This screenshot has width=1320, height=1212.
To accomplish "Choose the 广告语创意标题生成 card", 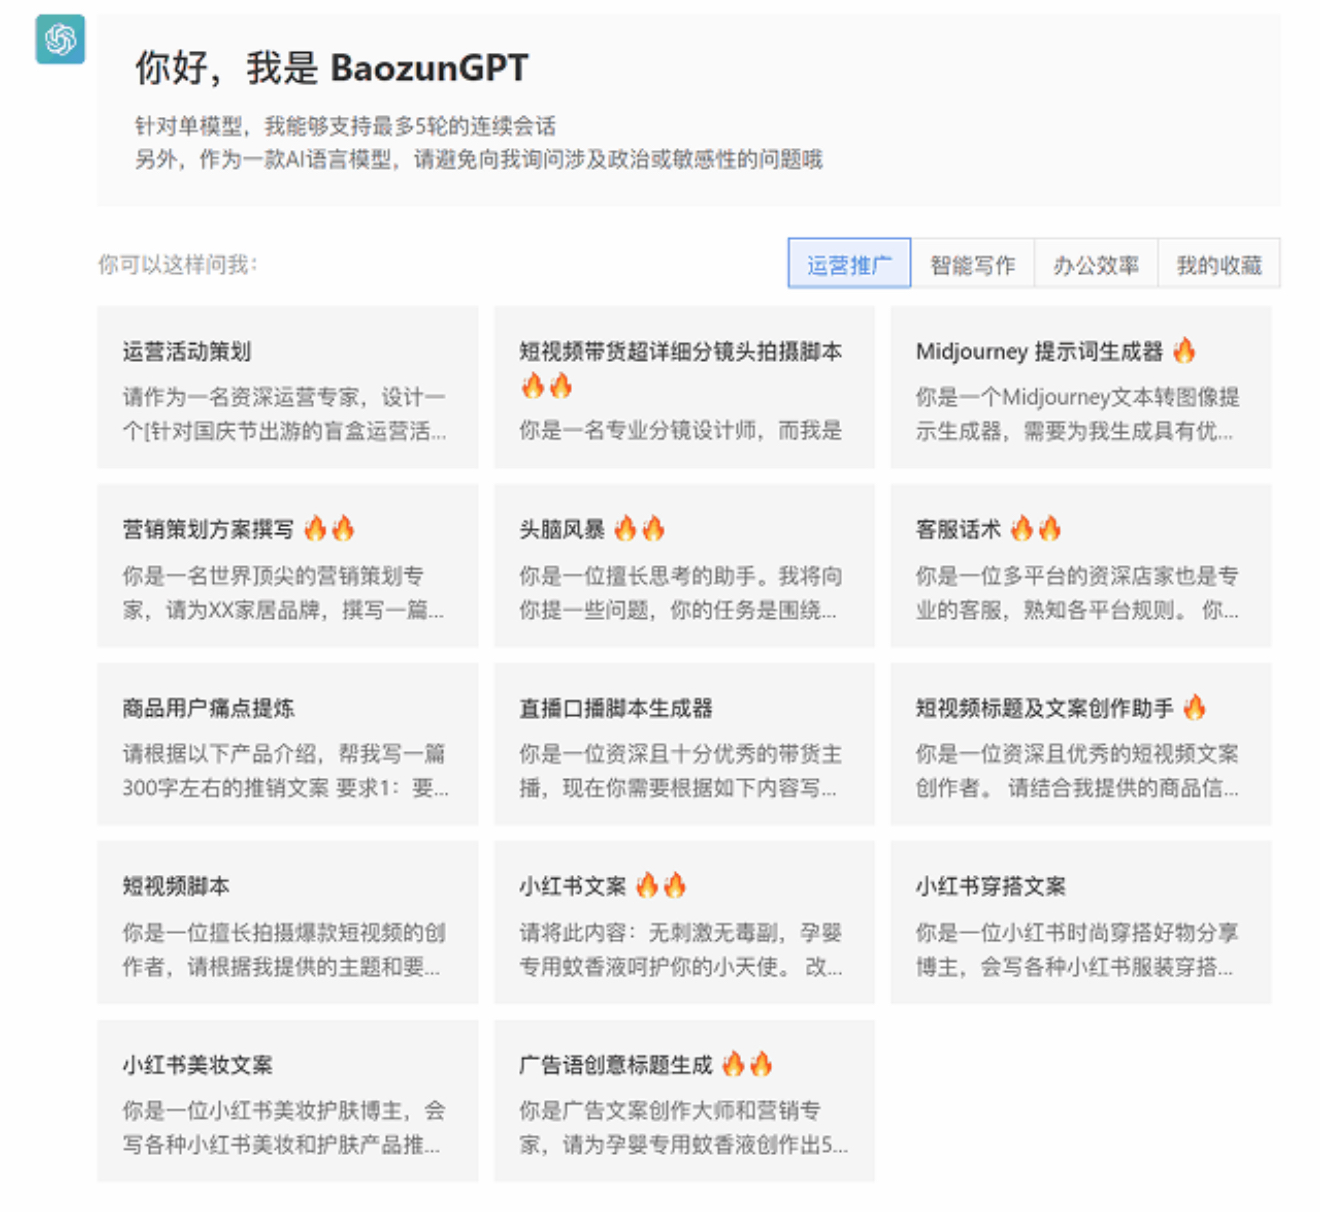I will coord(684,1101).
